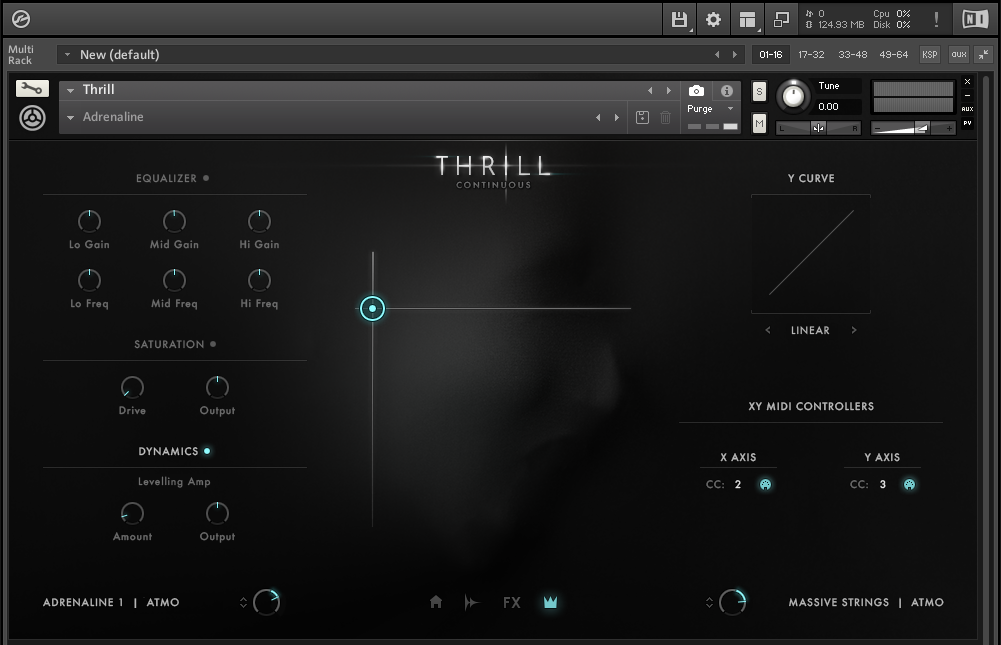Click the snapshot camera icon
Viewport: 1001px width, 645px height.
coord(696,91)
